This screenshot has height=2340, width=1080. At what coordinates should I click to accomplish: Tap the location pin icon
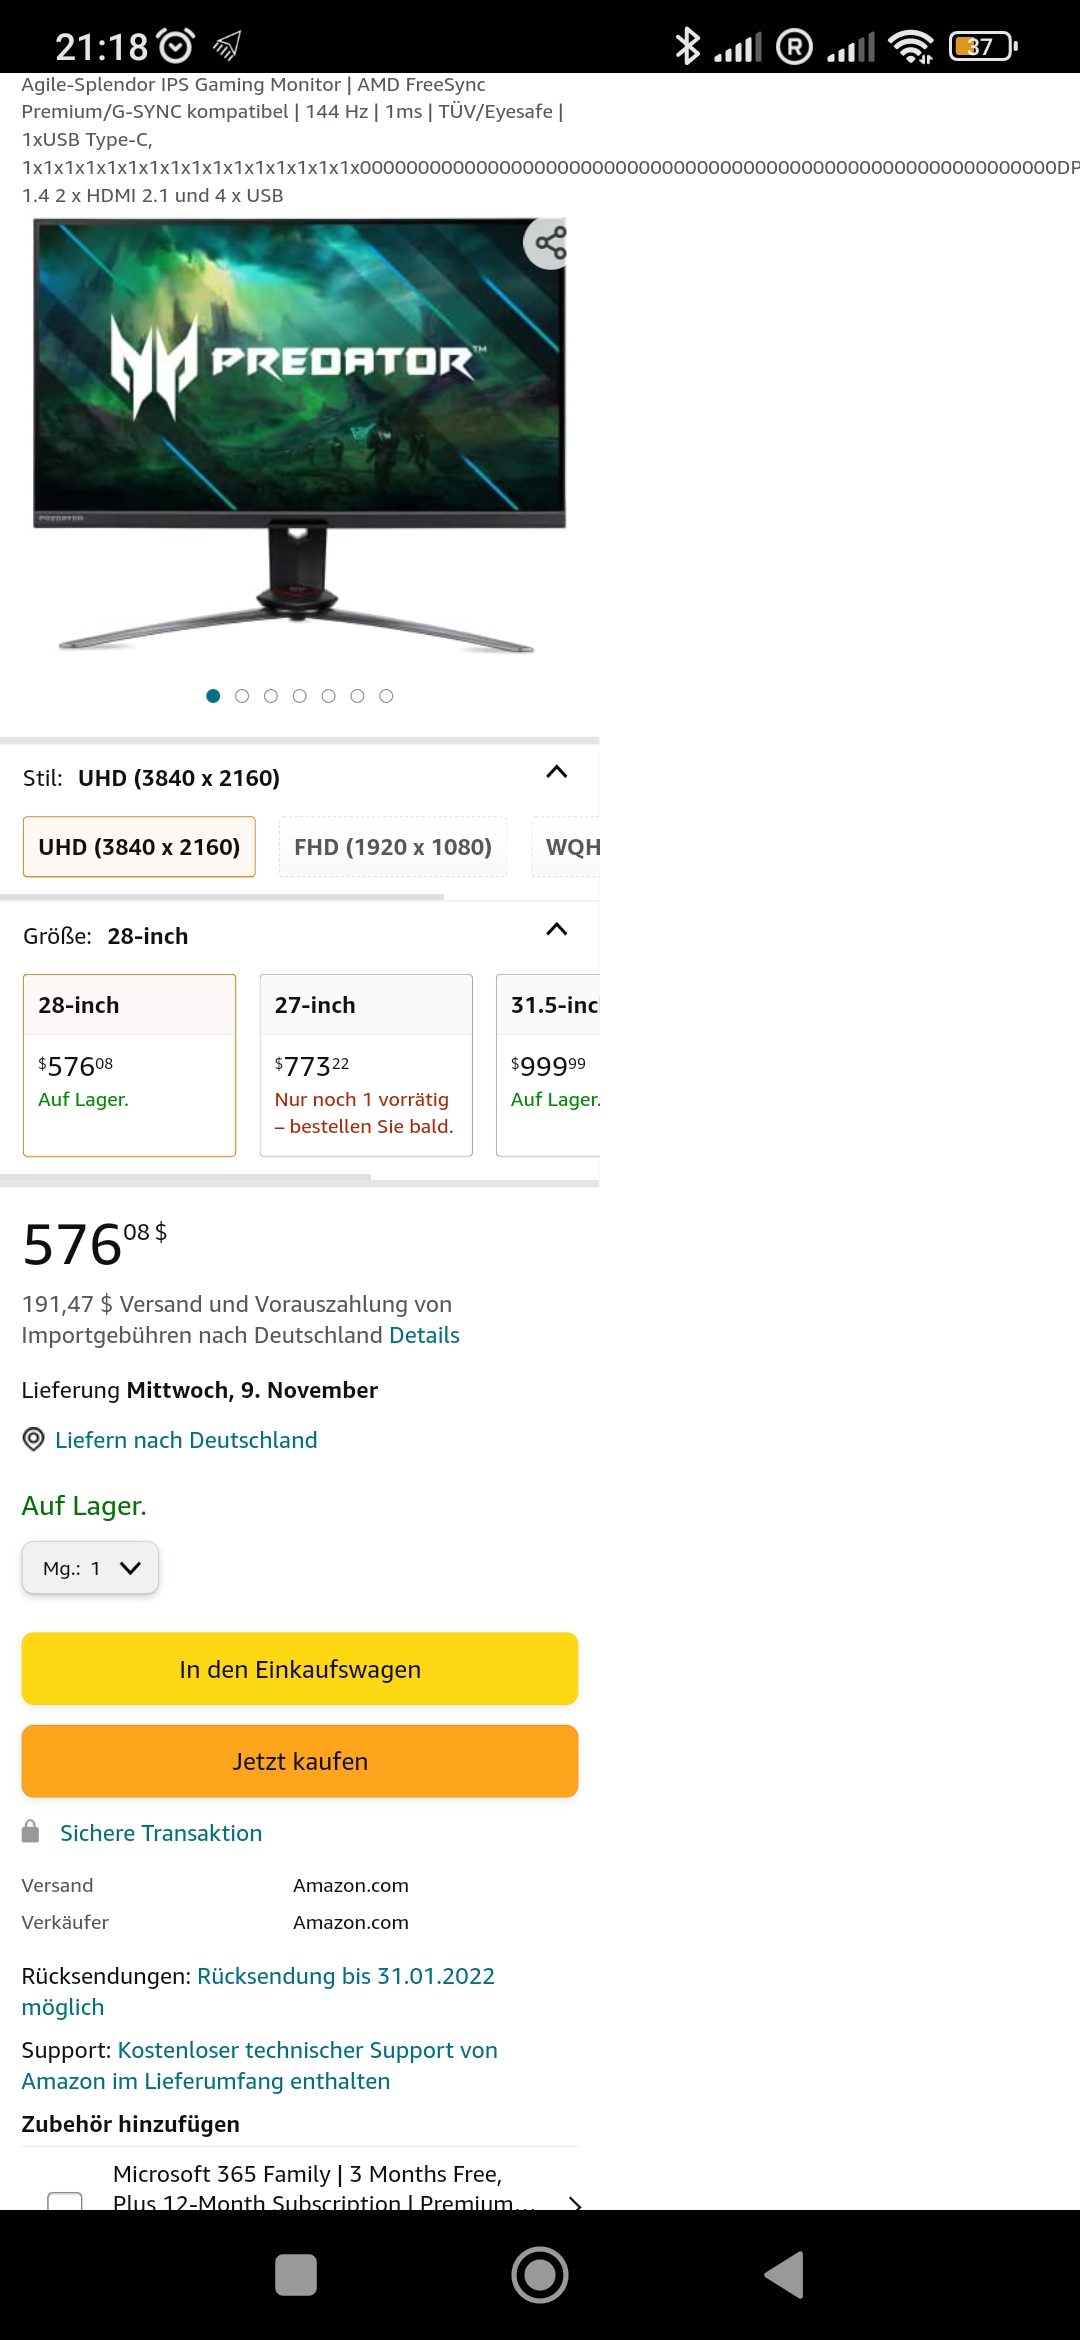(x=33, y=1439)
